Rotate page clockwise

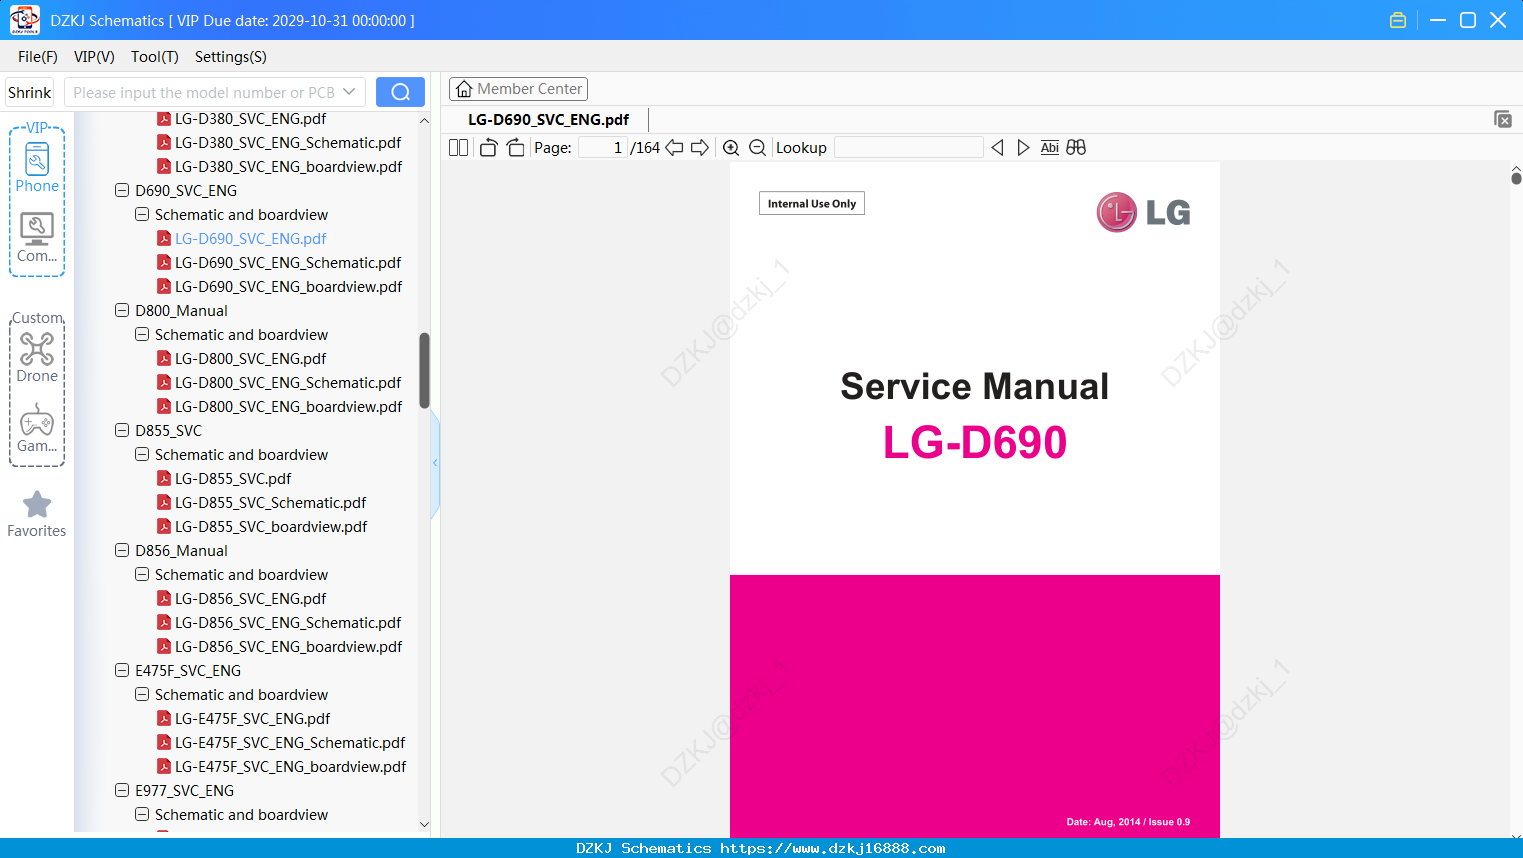515,148
